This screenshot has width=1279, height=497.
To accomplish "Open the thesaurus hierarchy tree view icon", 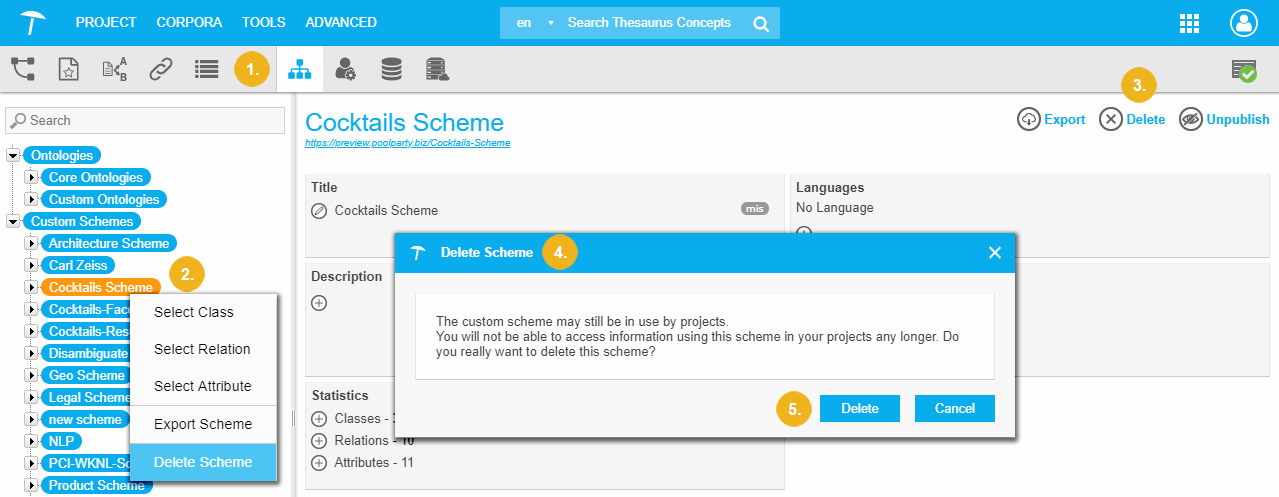I will [x=22, y=69].
